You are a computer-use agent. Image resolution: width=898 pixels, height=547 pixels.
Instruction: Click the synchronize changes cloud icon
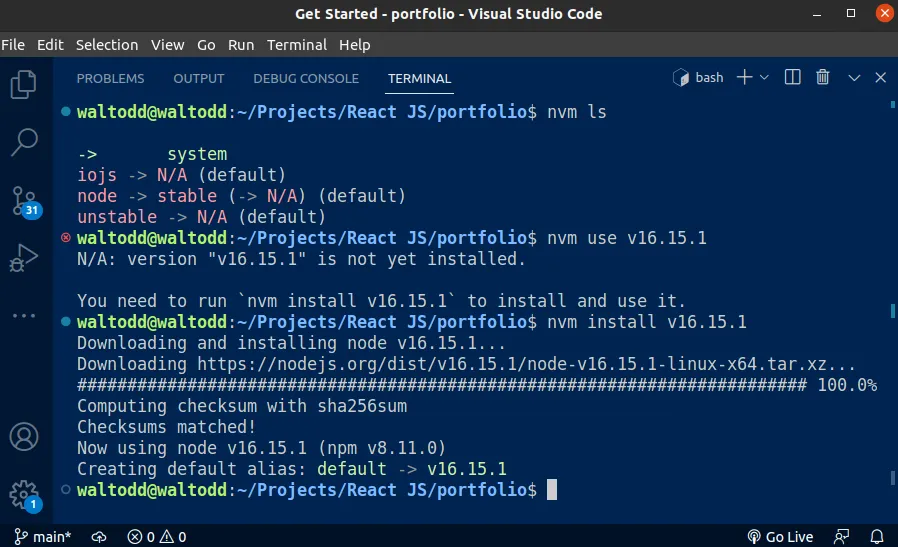coord(99,537)
